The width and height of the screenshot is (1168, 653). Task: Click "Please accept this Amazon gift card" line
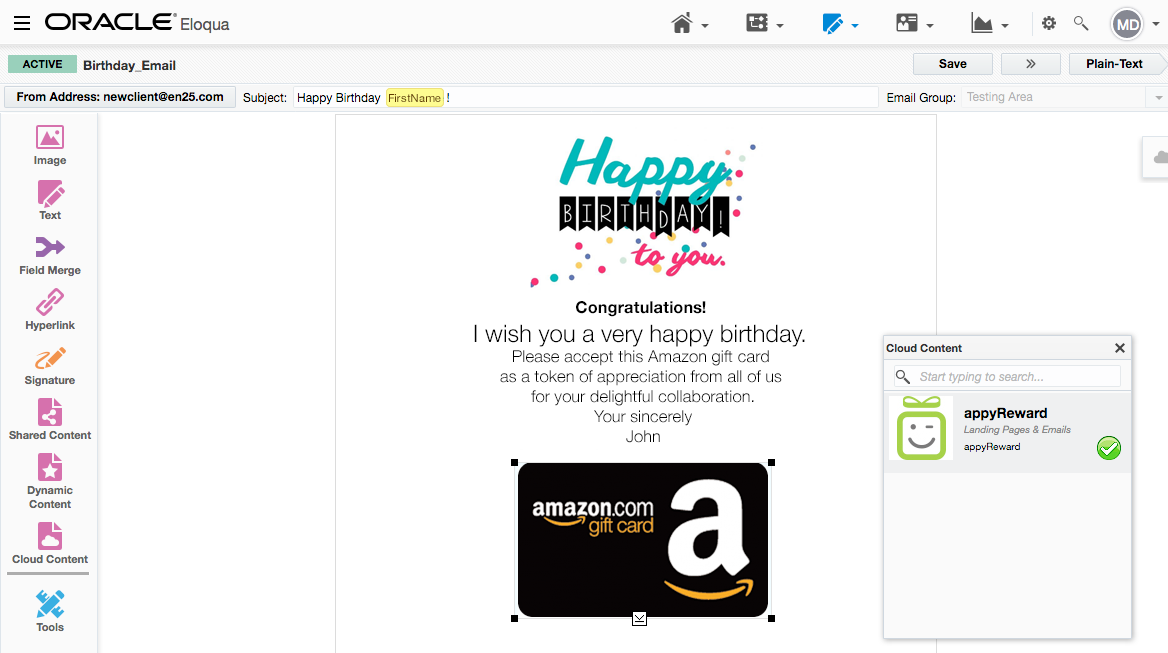[641, 357]
